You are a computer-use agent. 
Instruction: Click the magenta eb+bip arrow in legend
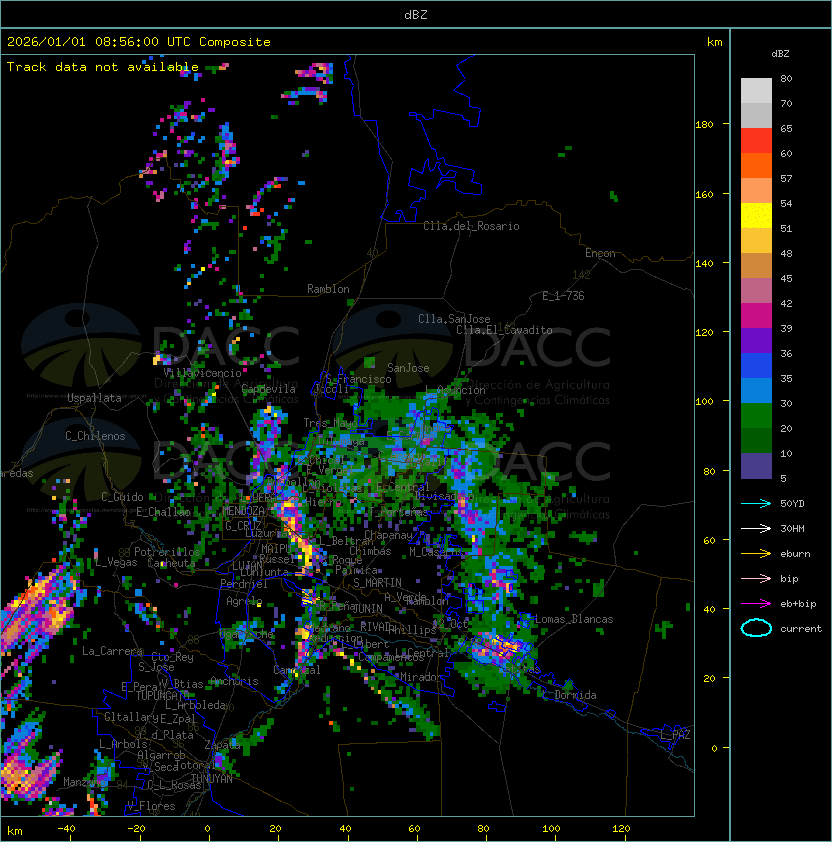pos(756,604)
